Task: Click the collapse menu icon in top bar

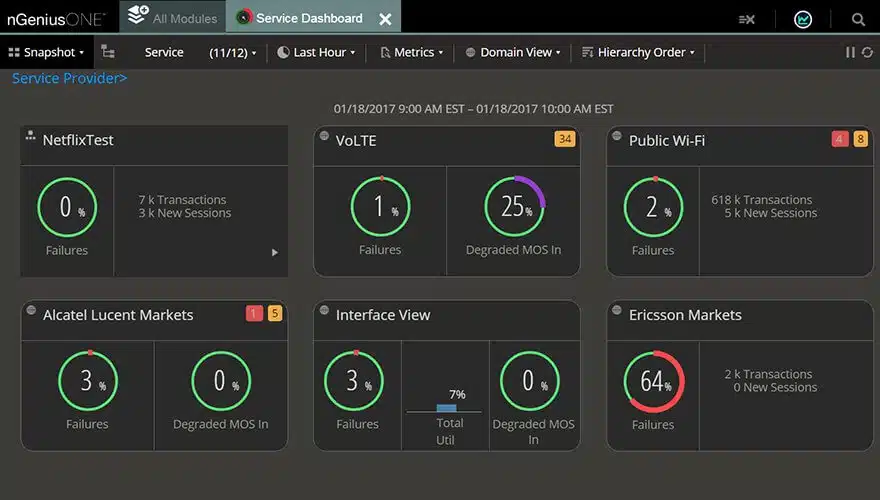Action: click(x=746, y=20)
